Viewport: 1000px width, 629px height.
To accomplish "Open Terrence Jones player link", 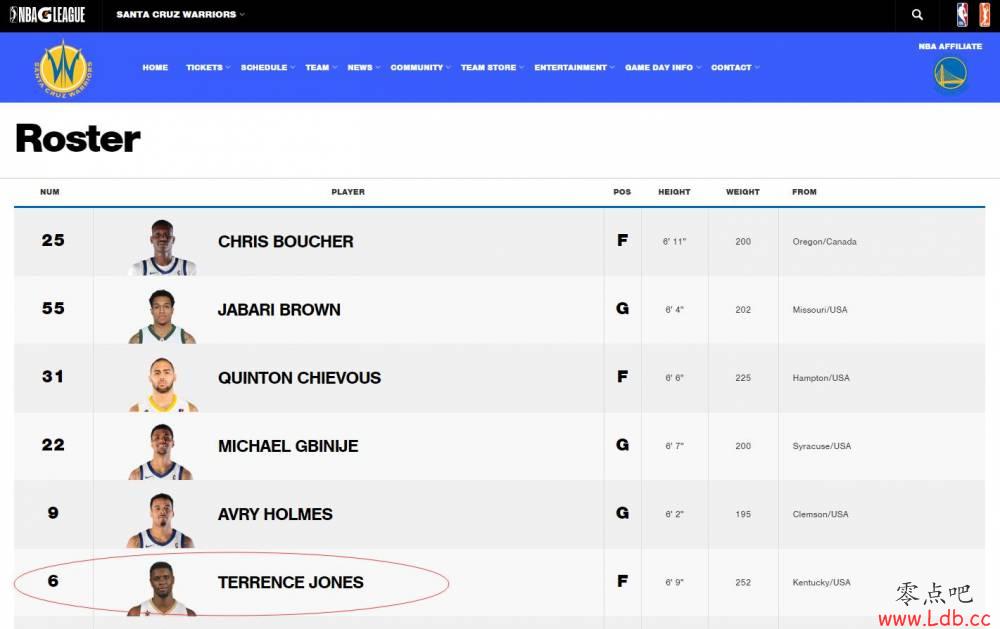I will point(291,582).
